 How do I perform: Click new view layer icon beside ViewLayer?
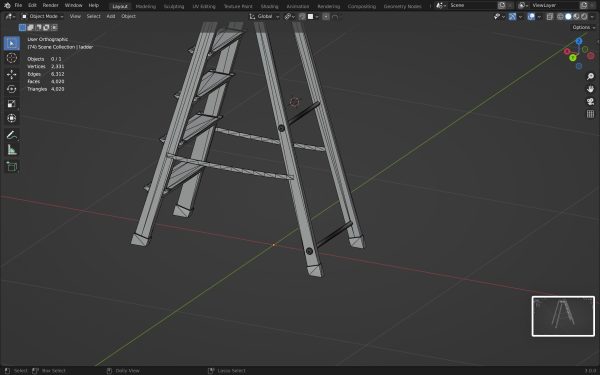[x=584, y=5]
